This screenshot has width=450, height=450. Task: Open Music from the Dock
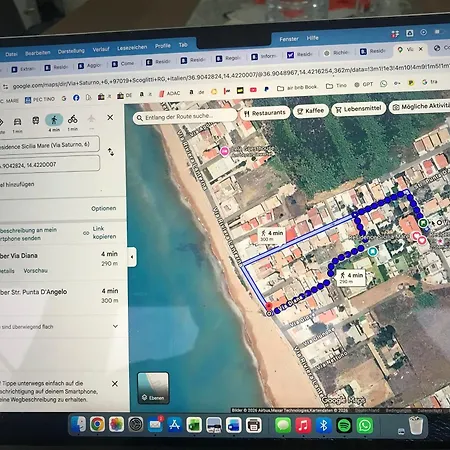[x=303, y=426]
